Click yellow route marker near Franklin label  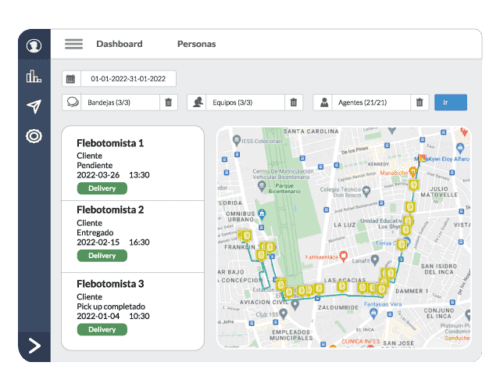[x=261, y=255]
